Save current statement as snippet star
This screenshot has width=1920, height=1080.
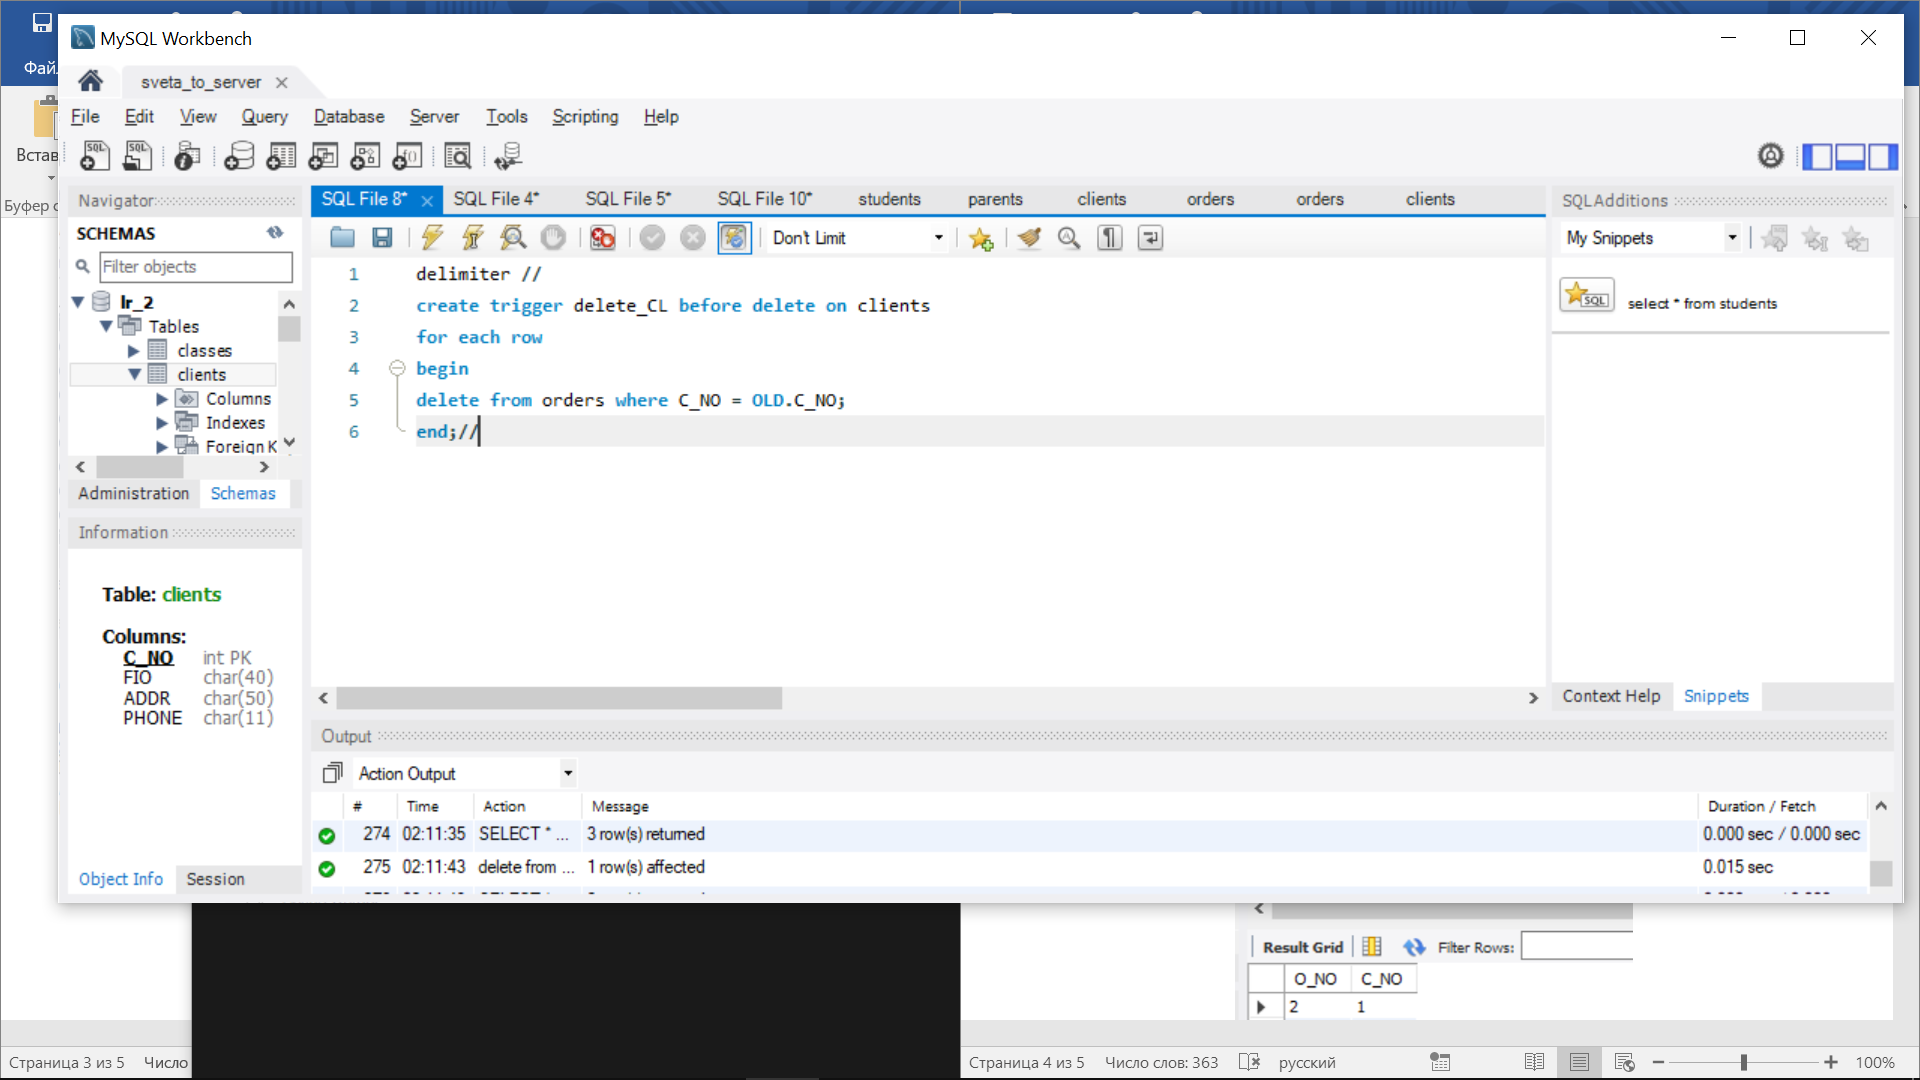[981, 238]
